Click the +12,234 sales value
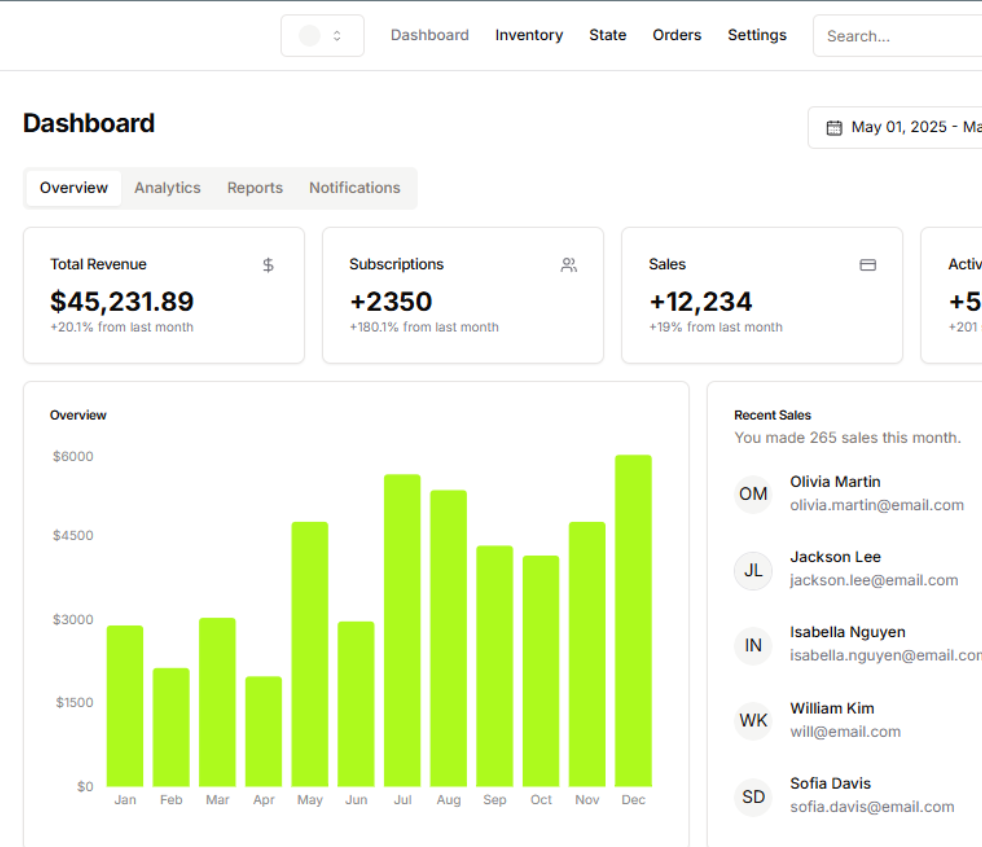The image size is (982, 847). pos(700,301)
